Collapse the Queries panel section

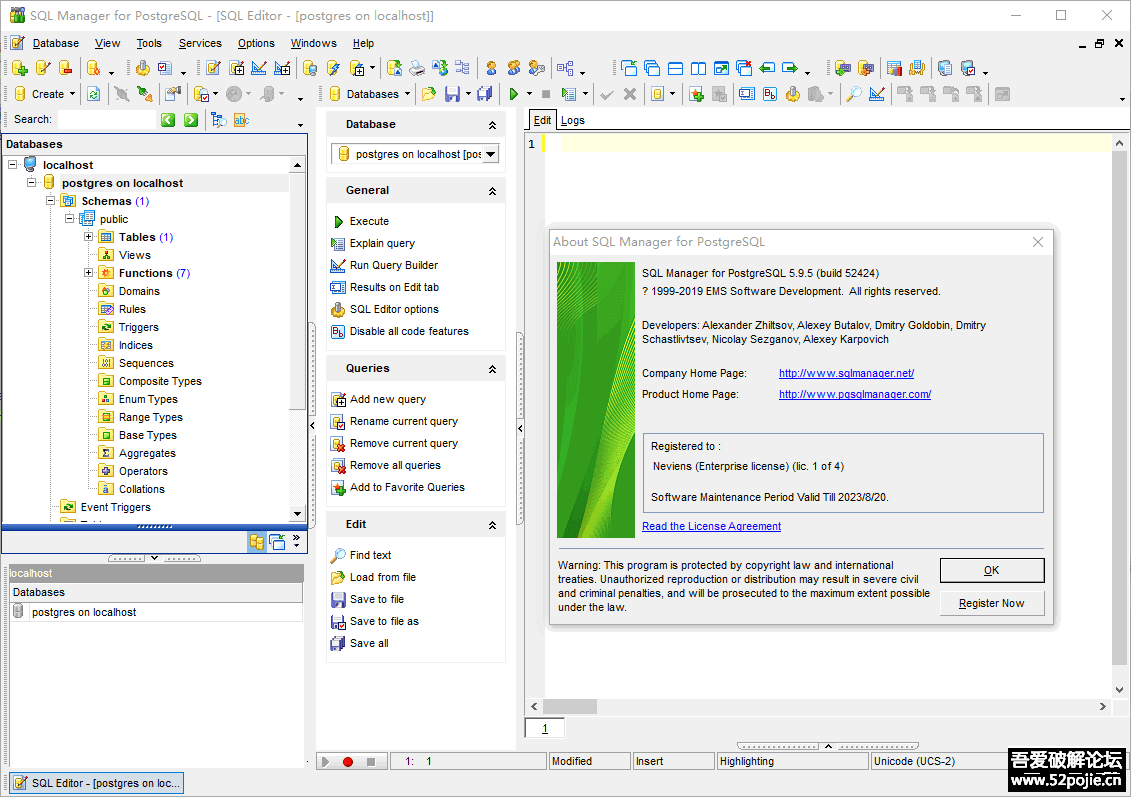492,369
